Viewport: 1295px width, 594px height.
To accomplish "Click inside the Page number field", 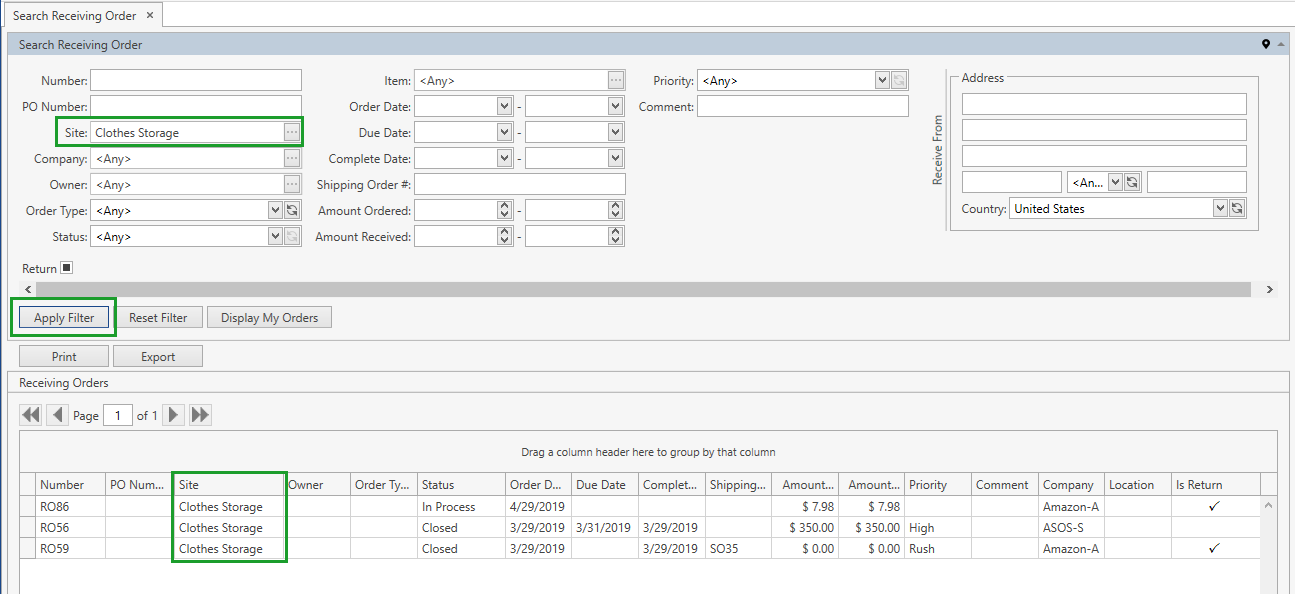I will pyautogui.click(x=117, y=414).
